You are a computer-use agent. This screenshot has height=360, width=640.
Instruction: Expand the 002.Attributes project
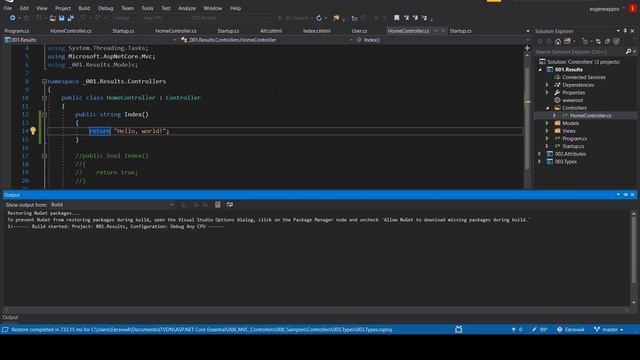tap(540, 154)
